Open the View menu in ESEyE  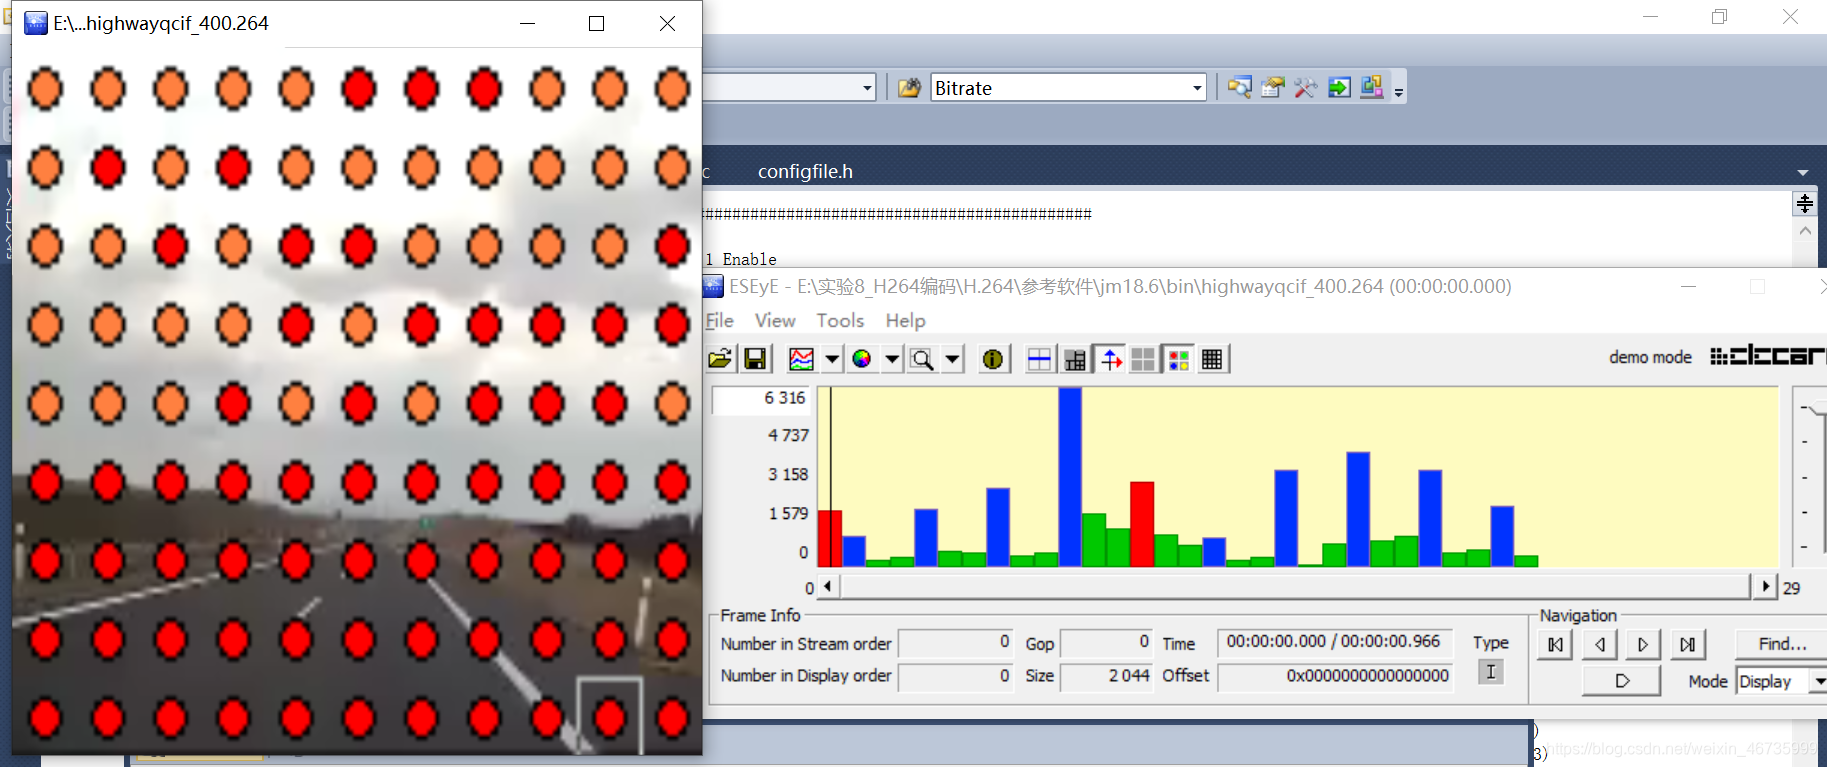coord(775,320)
